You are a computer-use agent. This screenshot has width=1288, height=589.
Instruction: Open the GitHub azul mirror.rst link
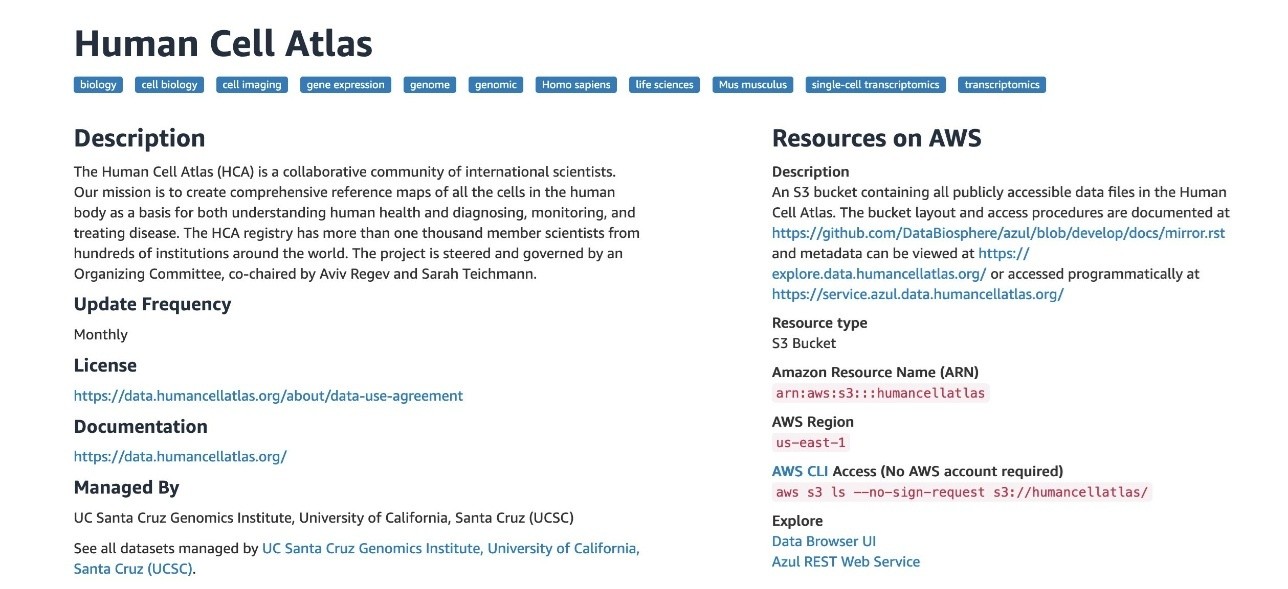click(x=998, y=233)
